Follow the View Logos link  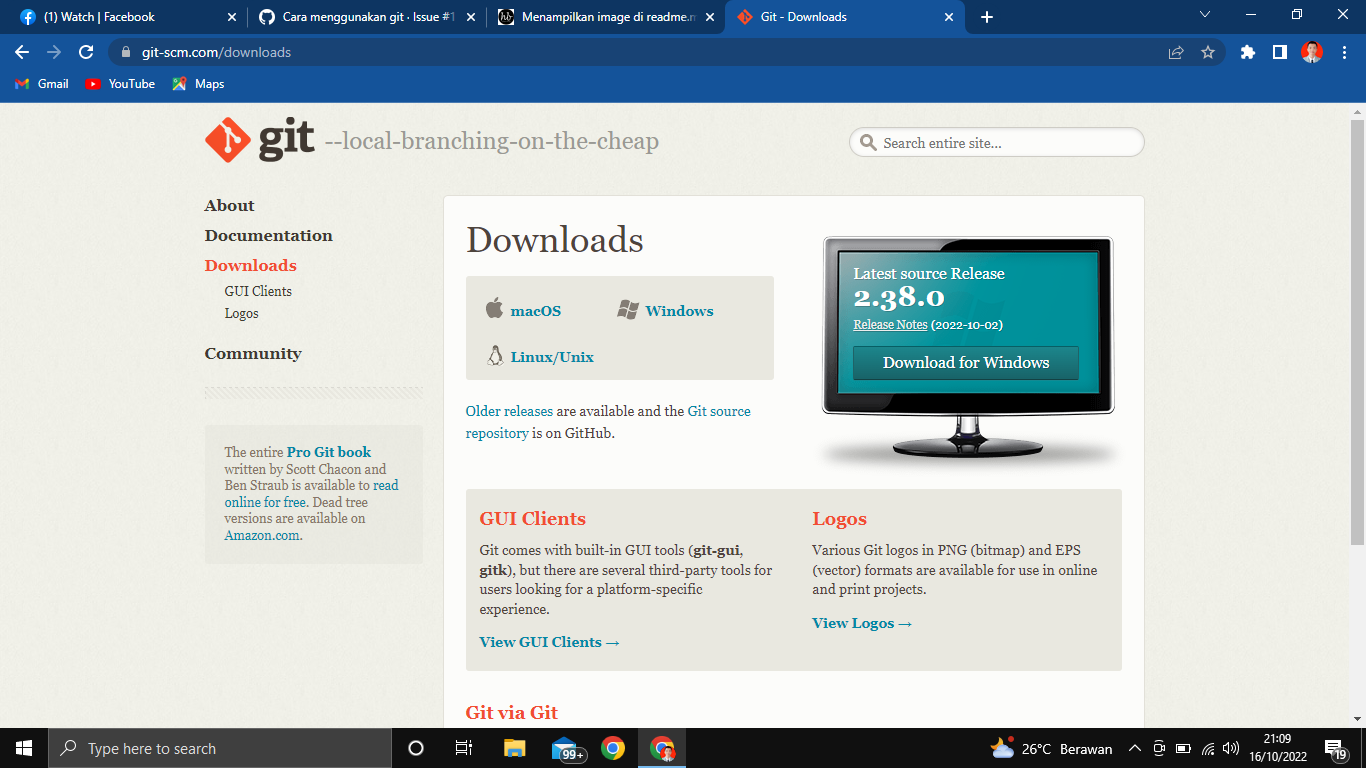862,623
